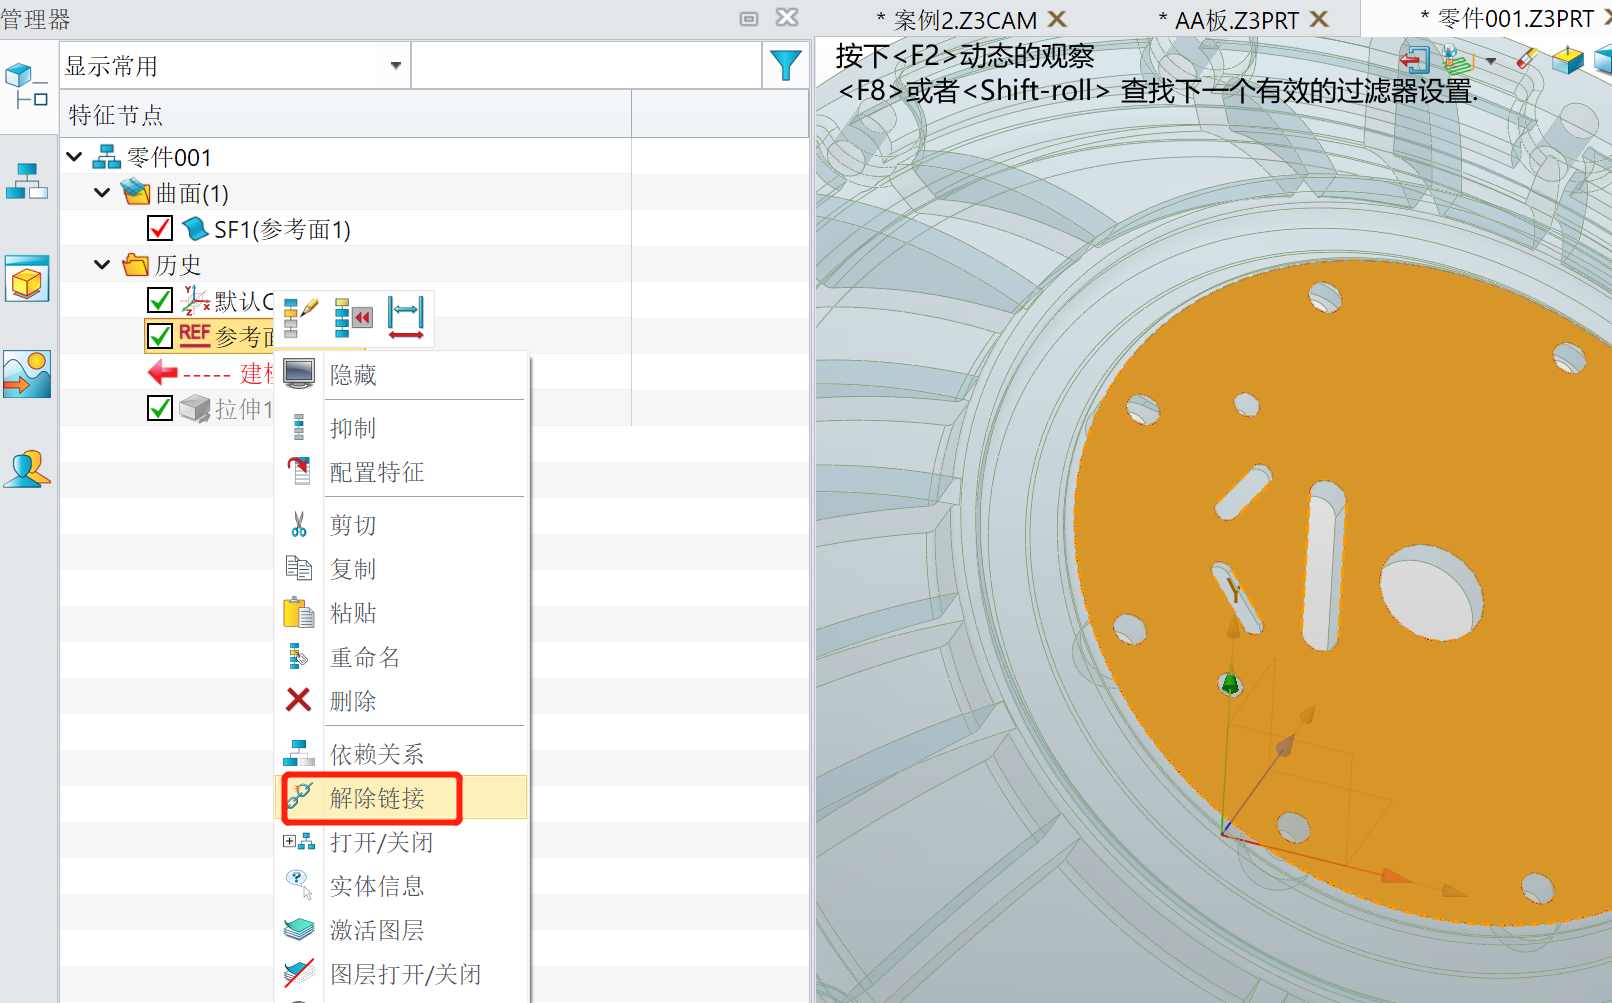Screen dimensions: 1612x1003
Task: Toggle the 默认CSYS history checkbox
Action: pyautogui.click(x=160, y=300)
